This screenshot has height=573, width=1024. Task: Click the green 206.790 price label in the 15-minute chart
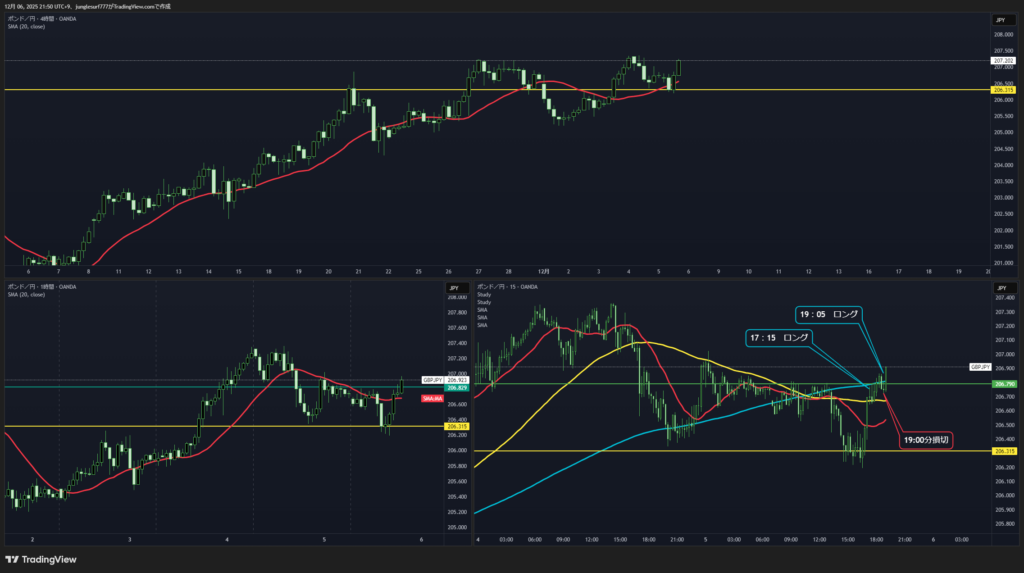click(1002, 384)
